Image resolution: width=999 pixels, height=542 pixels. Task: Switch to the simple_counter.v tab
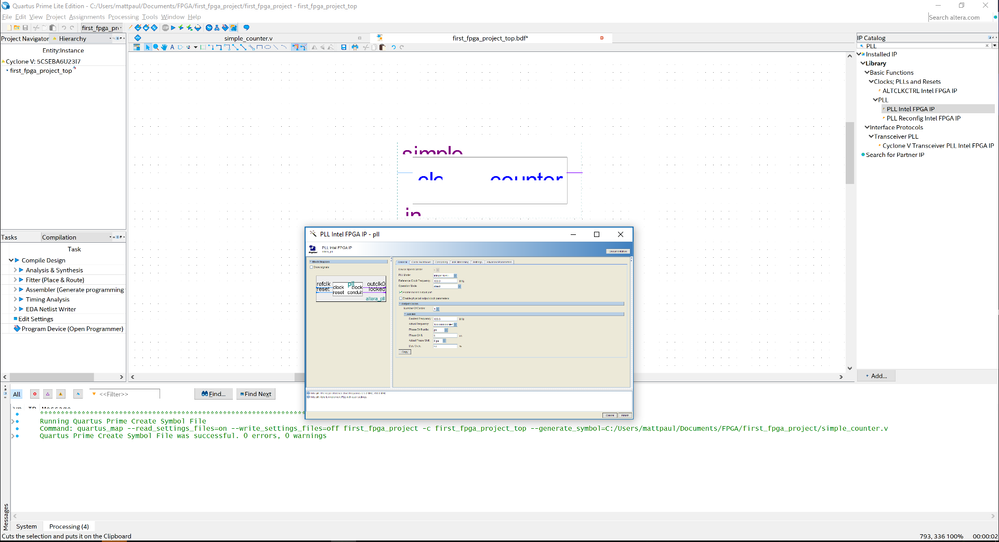pyautogui.click(x=248, y=38)
